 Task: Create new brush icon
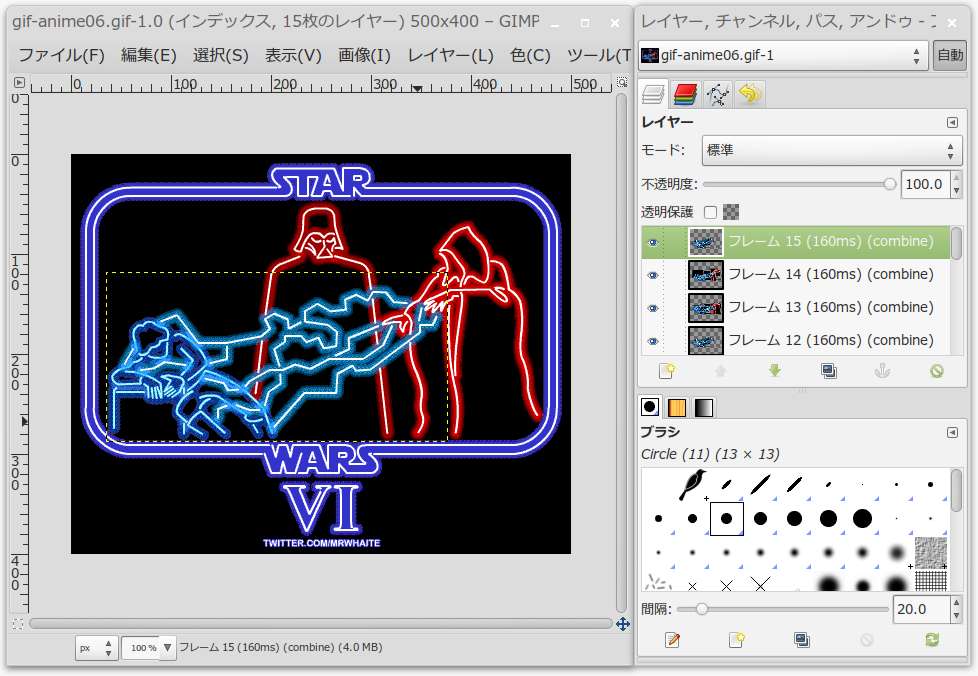(737, 640)
